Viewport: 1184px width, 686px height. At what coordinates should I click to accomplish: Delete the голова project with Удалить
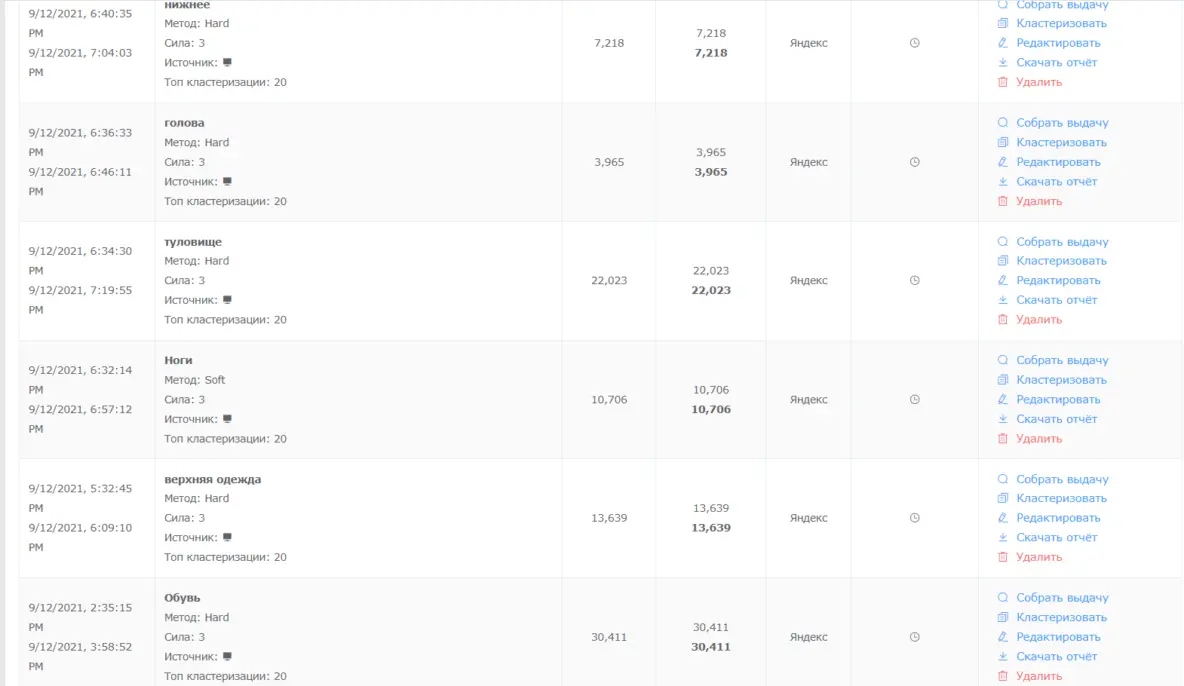[1039, 201]
